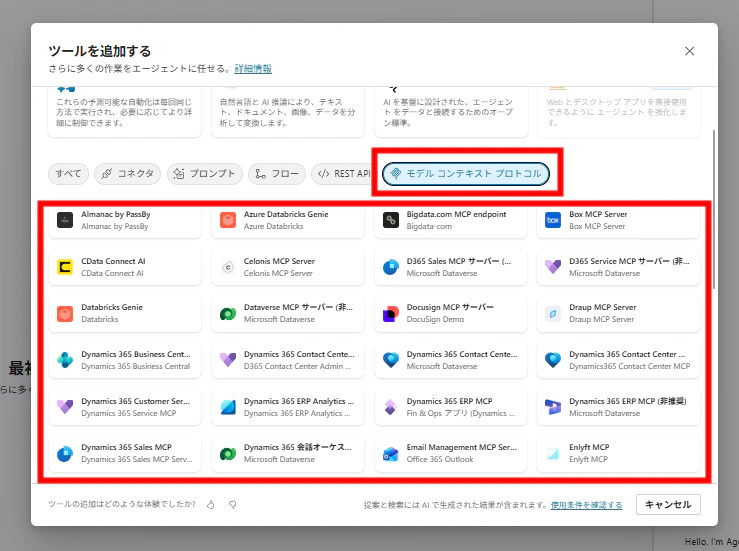Select the Dynamics365 Contact Center MCP card
The image size is (739, 551).
tap(618, 360)
